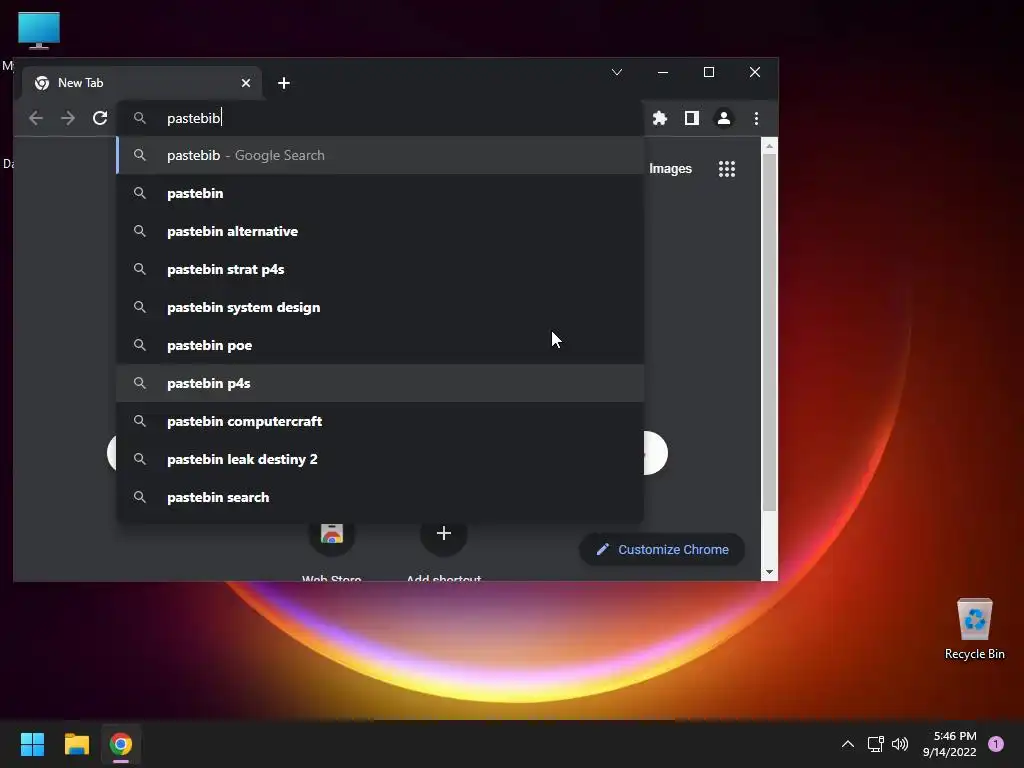1024x768 pixels.
Task: Select the New Tab tab
Action: point(142,83)
